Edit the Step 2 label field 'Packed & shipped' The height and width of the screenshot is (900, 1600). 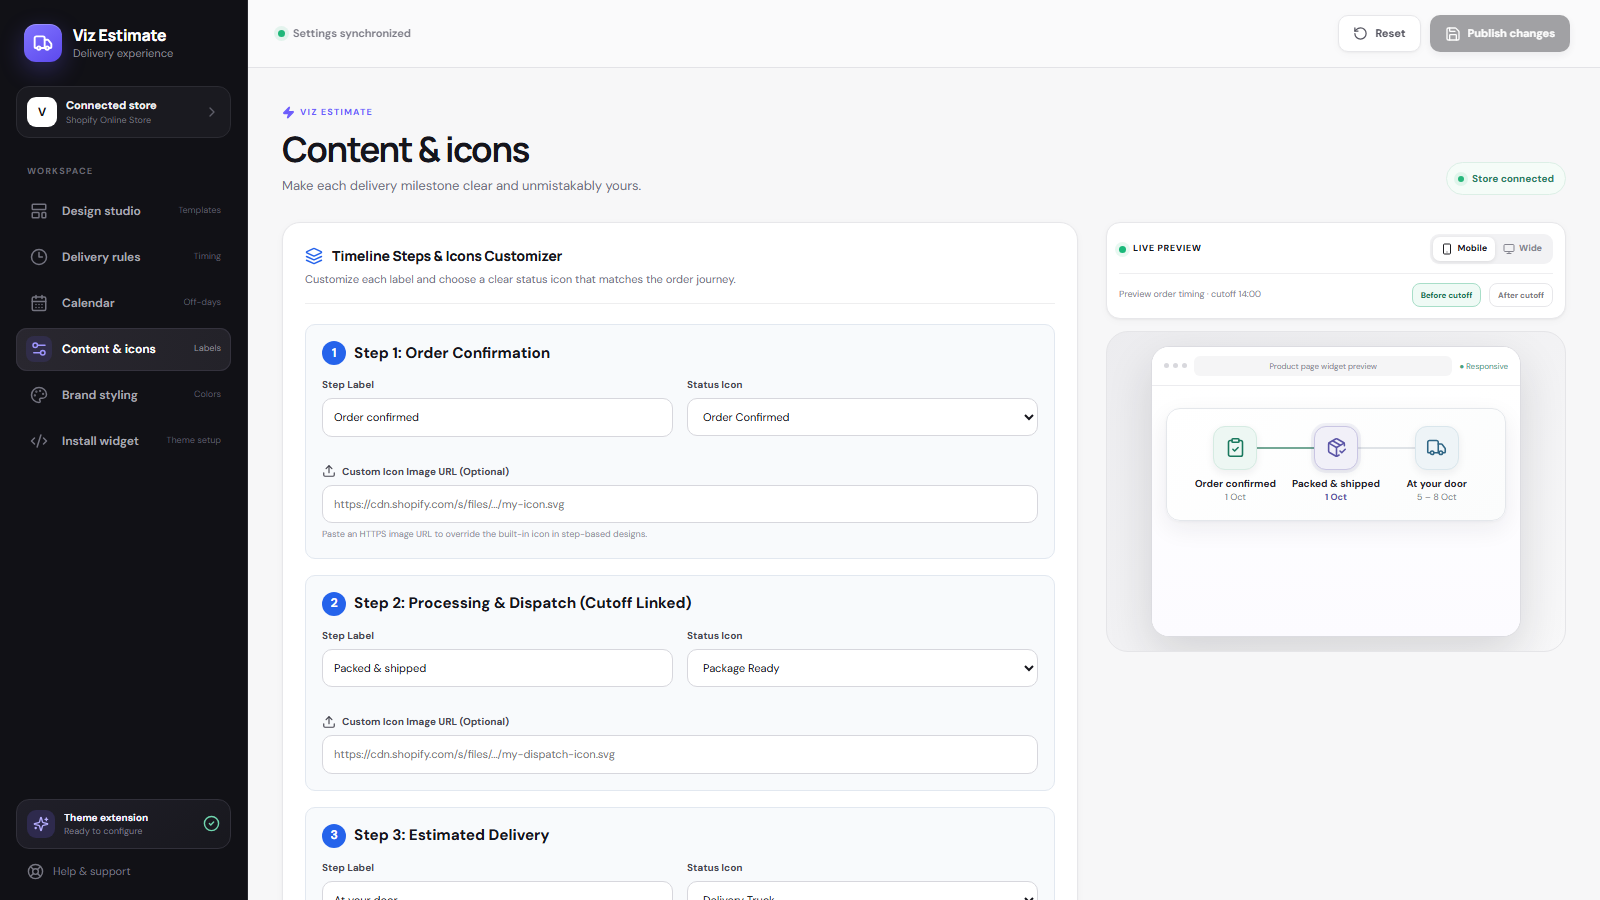point(497,668)
